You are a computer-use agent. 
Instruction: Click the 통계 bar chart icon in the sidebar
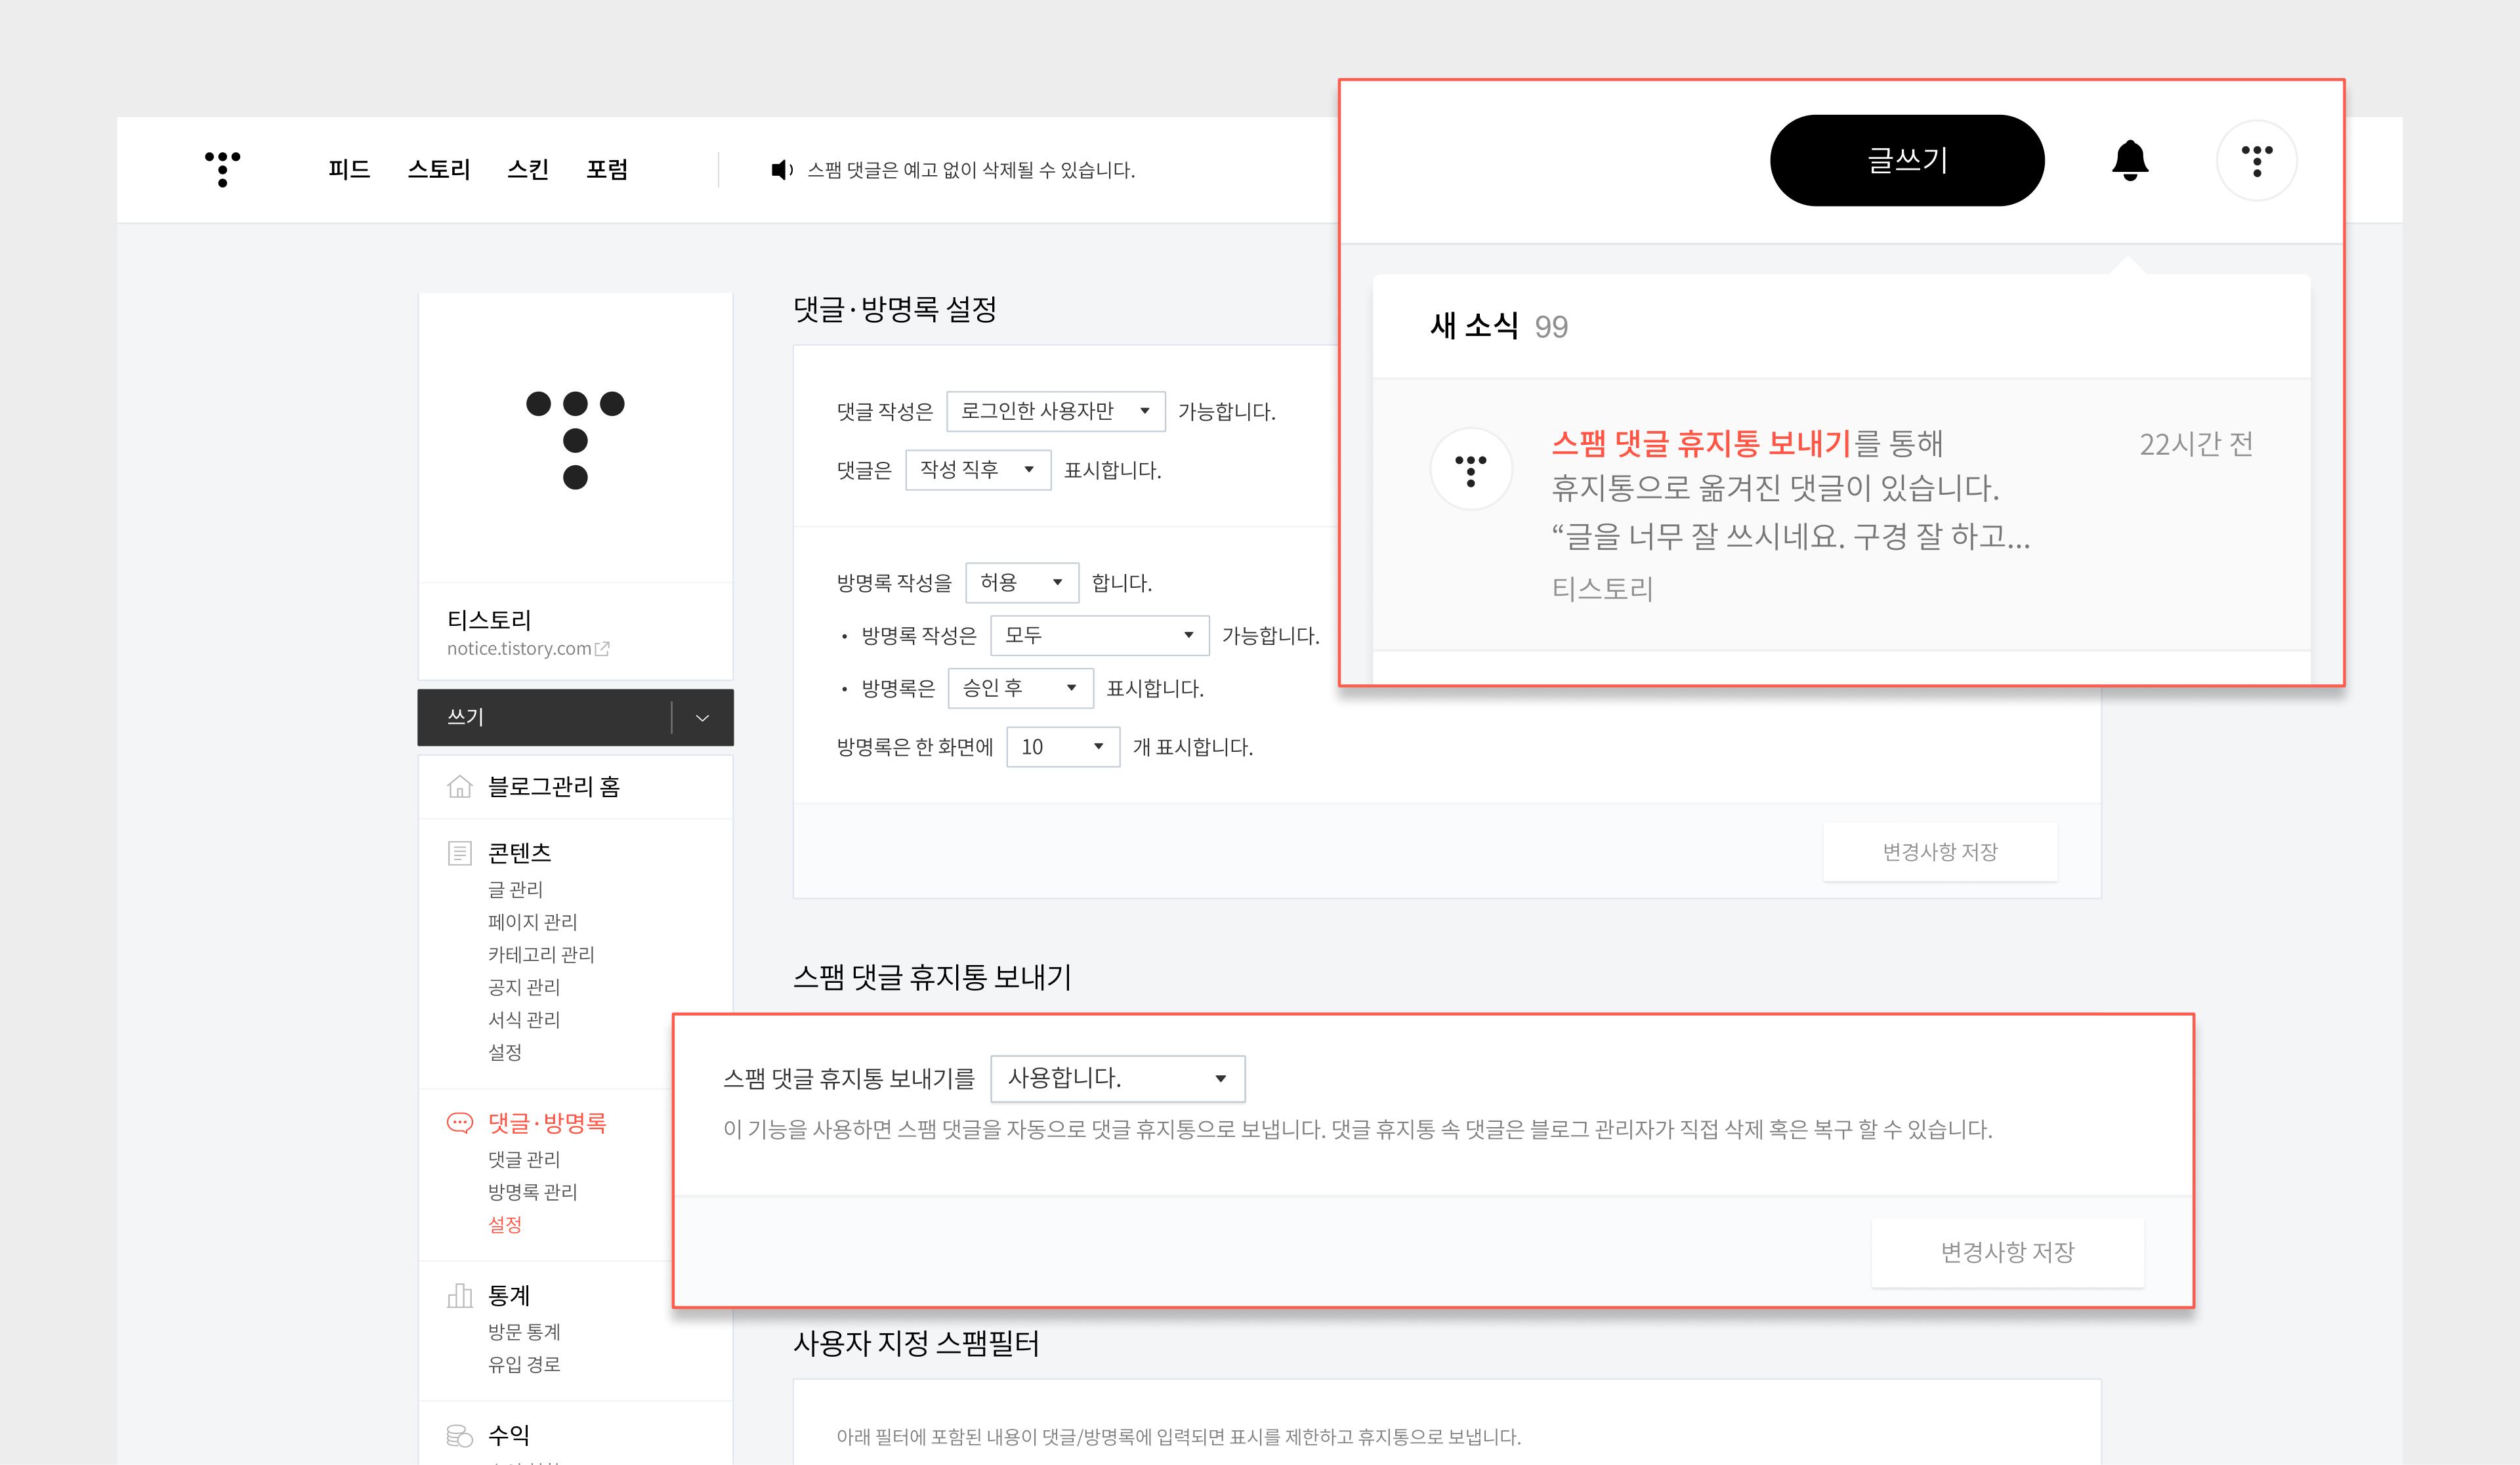click(x=459, y=1296)
